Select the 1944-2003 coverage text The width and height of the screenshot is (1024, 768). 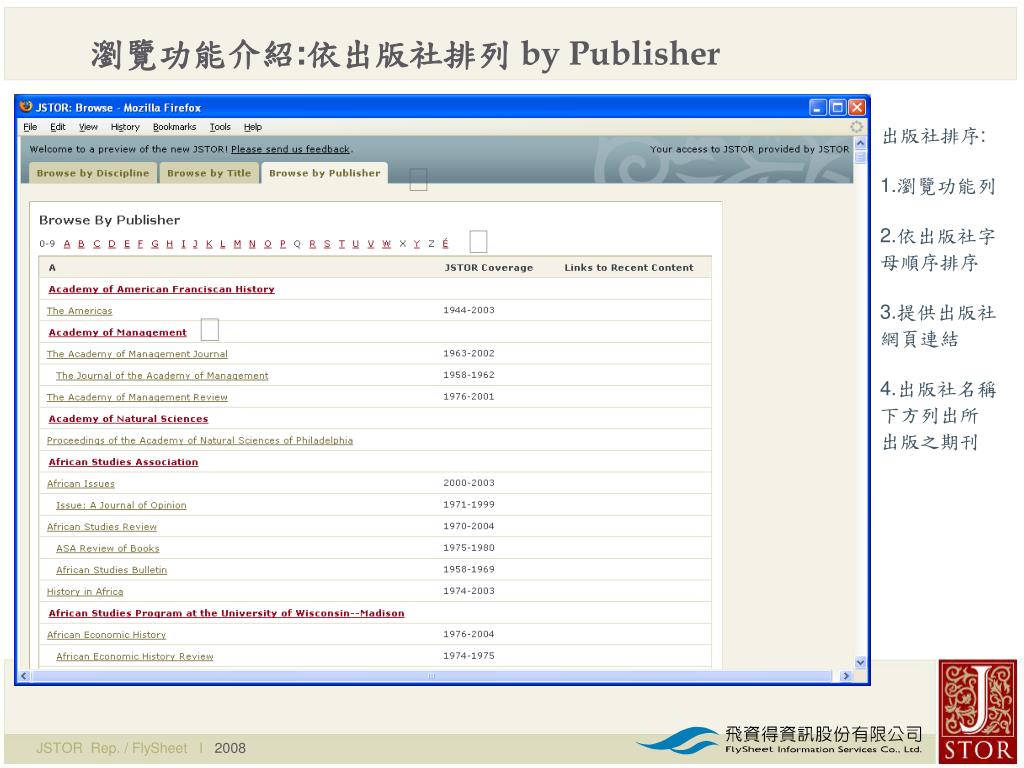tap(469, 310)
